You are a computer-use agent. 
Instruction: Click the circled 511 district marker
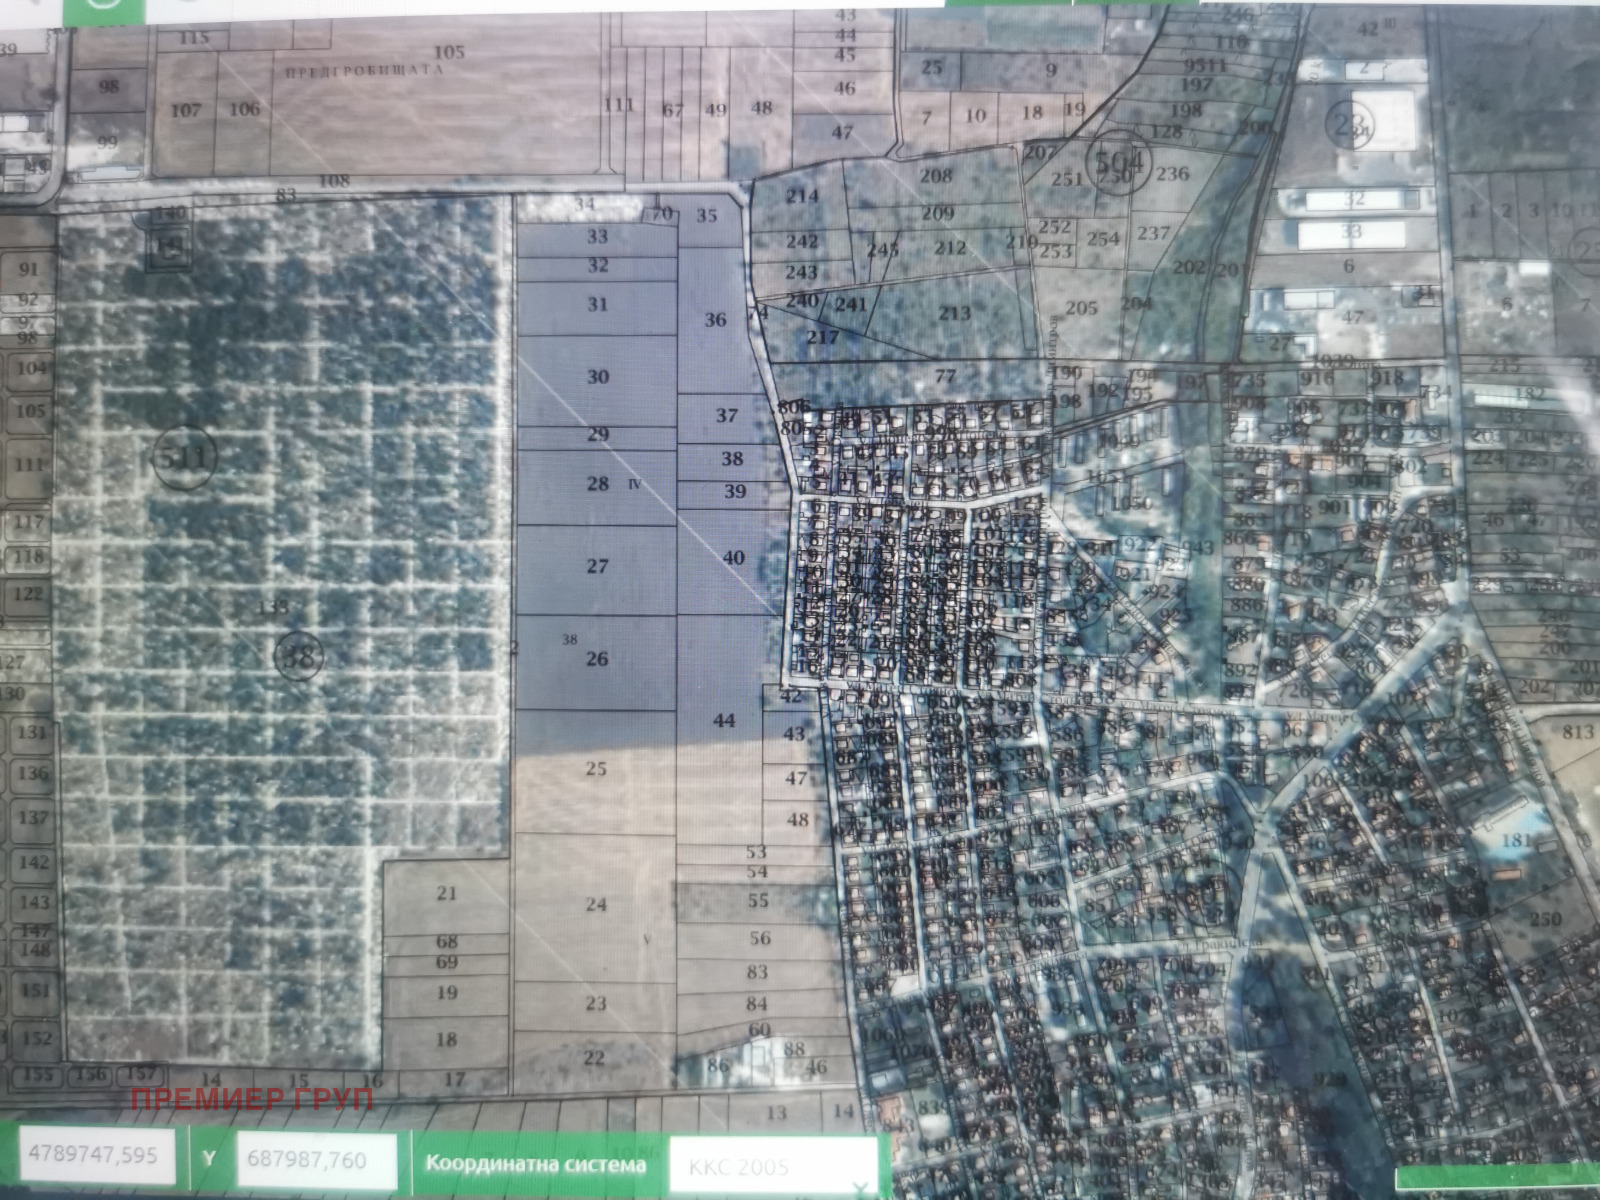pyautogui.click(x=185, y=460)
